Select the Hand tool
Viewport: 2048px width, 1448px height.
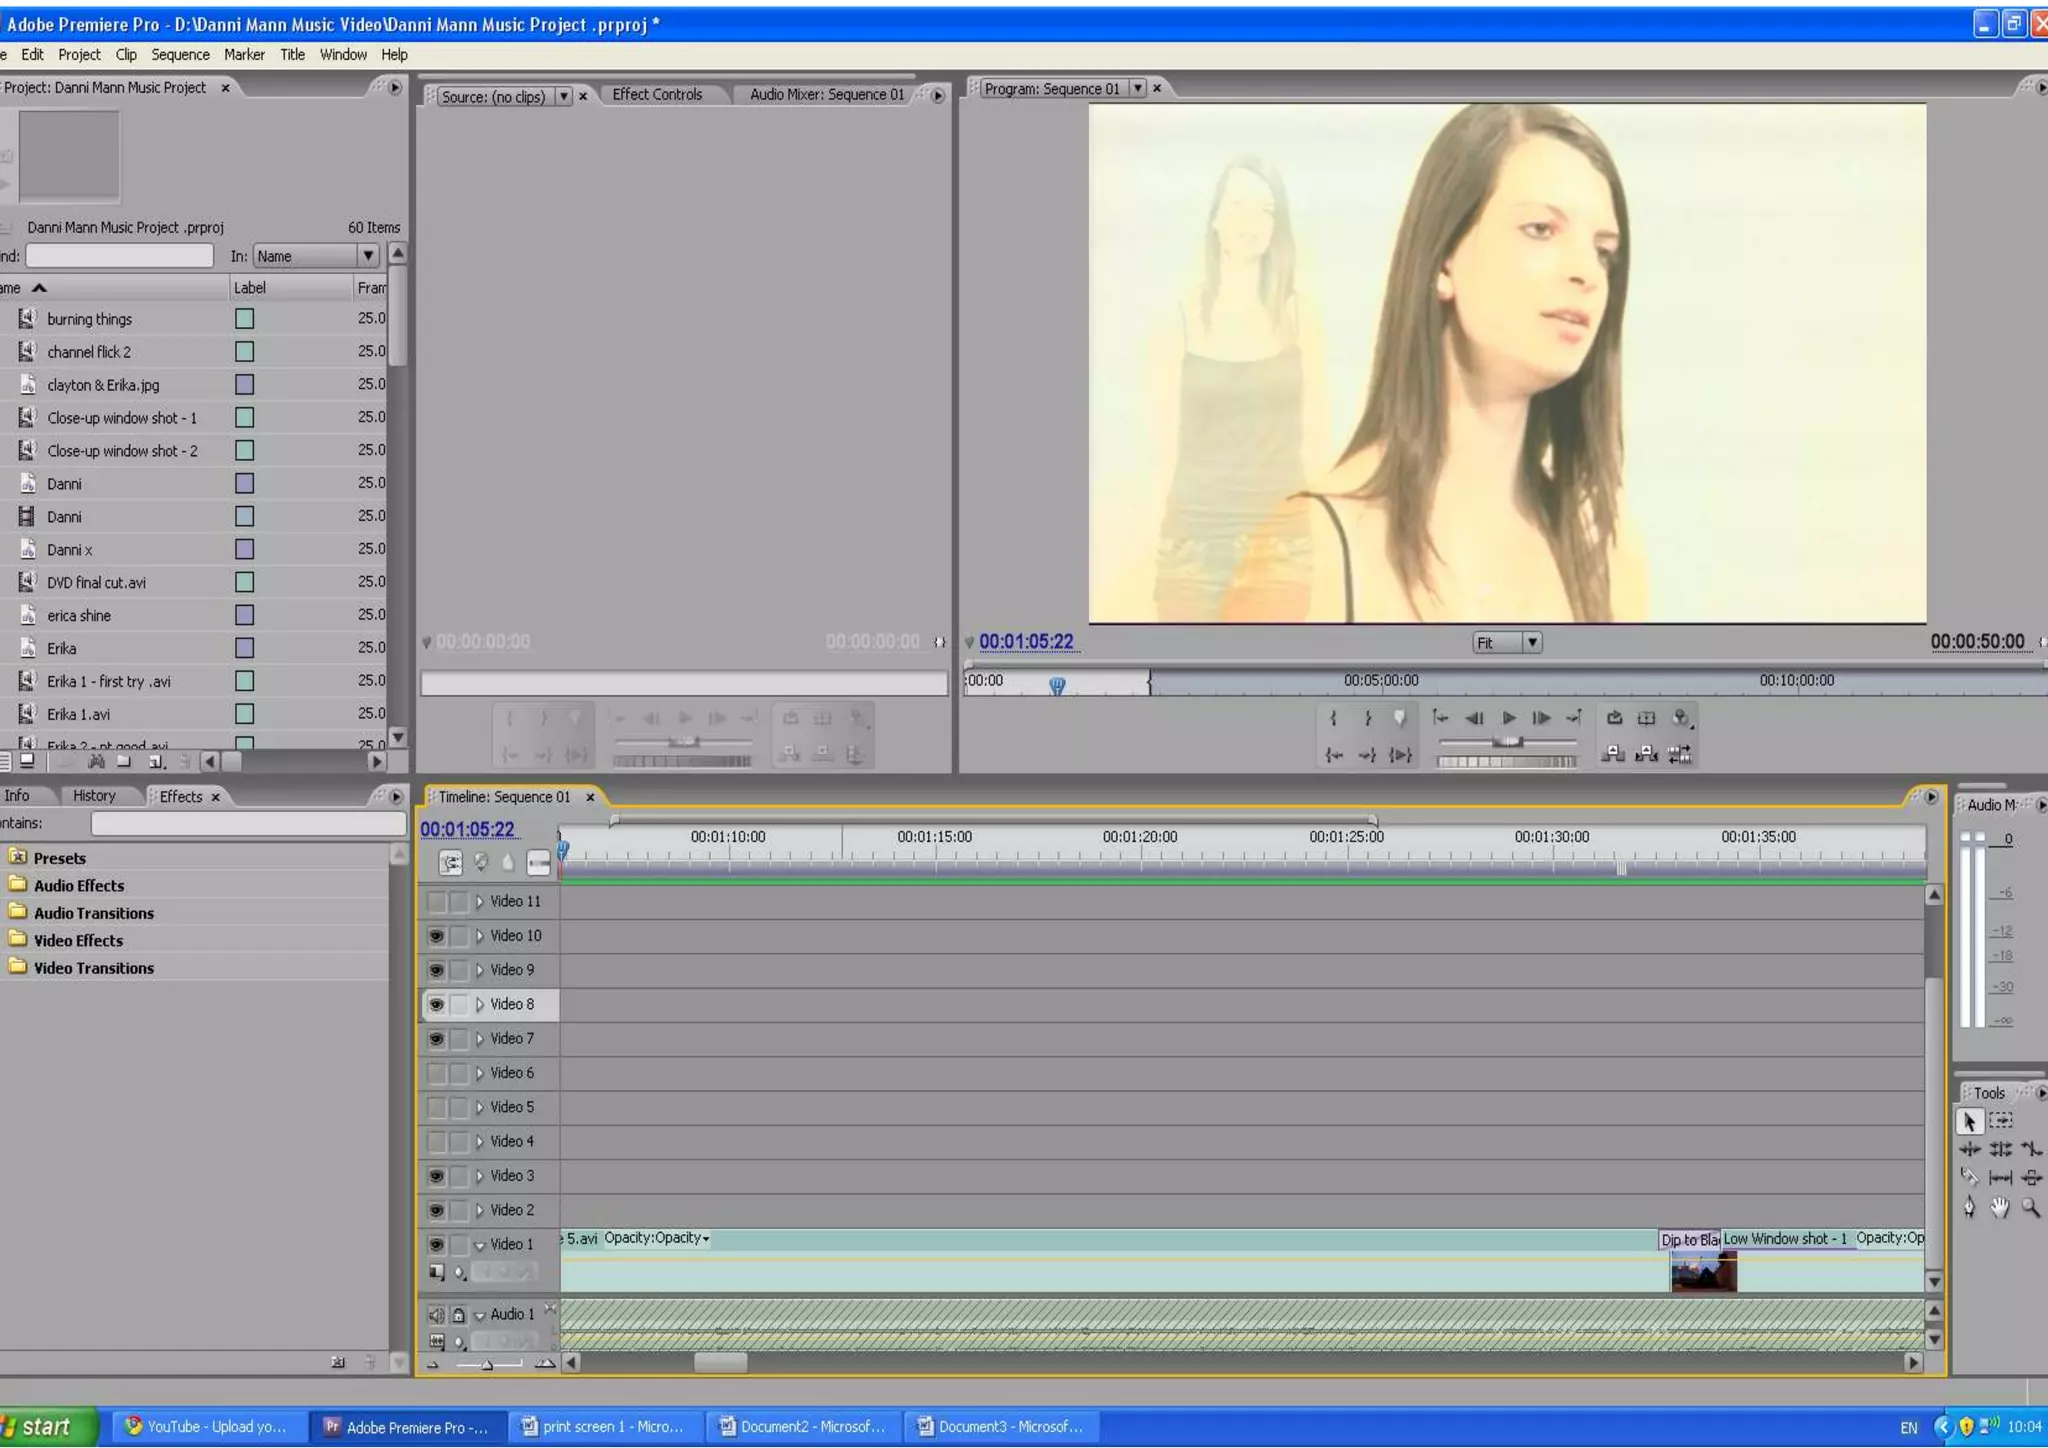[1999, 1208]
